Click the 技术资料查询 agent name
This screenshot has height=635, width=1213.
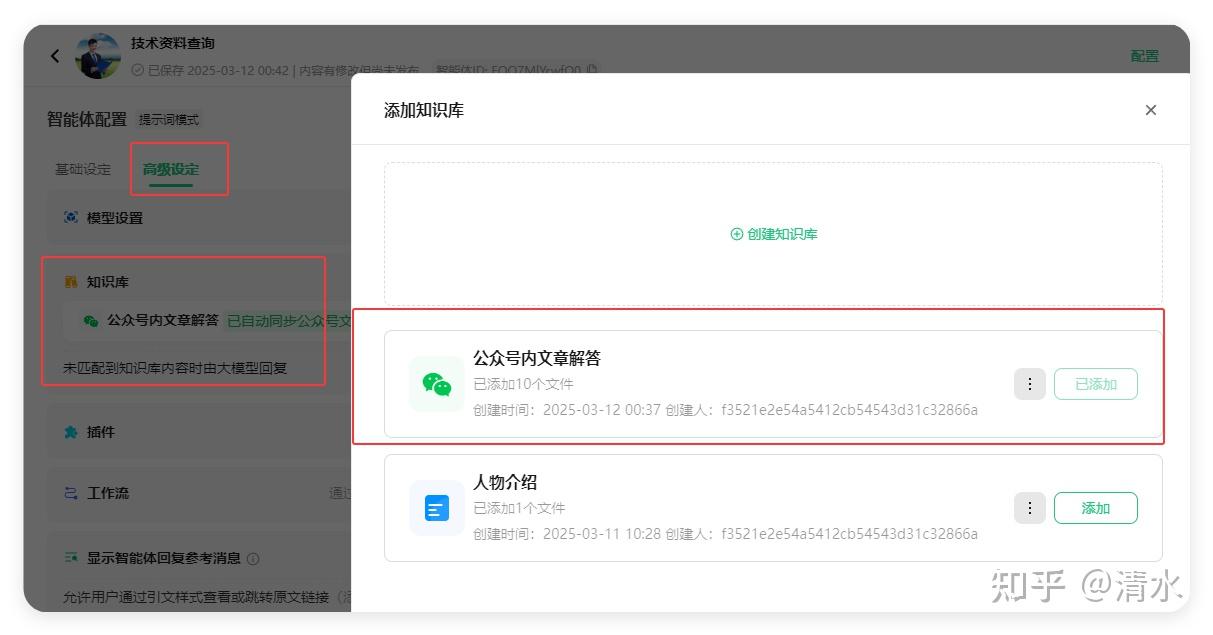click(x=173, y=43)
